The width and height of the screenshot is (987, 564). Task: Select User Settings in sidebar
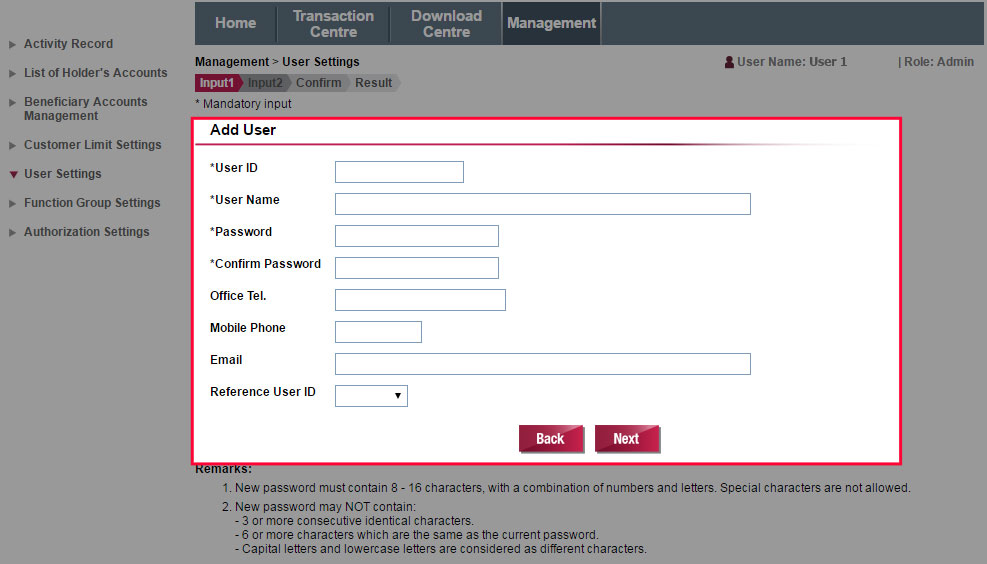pyautogui.click(x=62, y=174)
